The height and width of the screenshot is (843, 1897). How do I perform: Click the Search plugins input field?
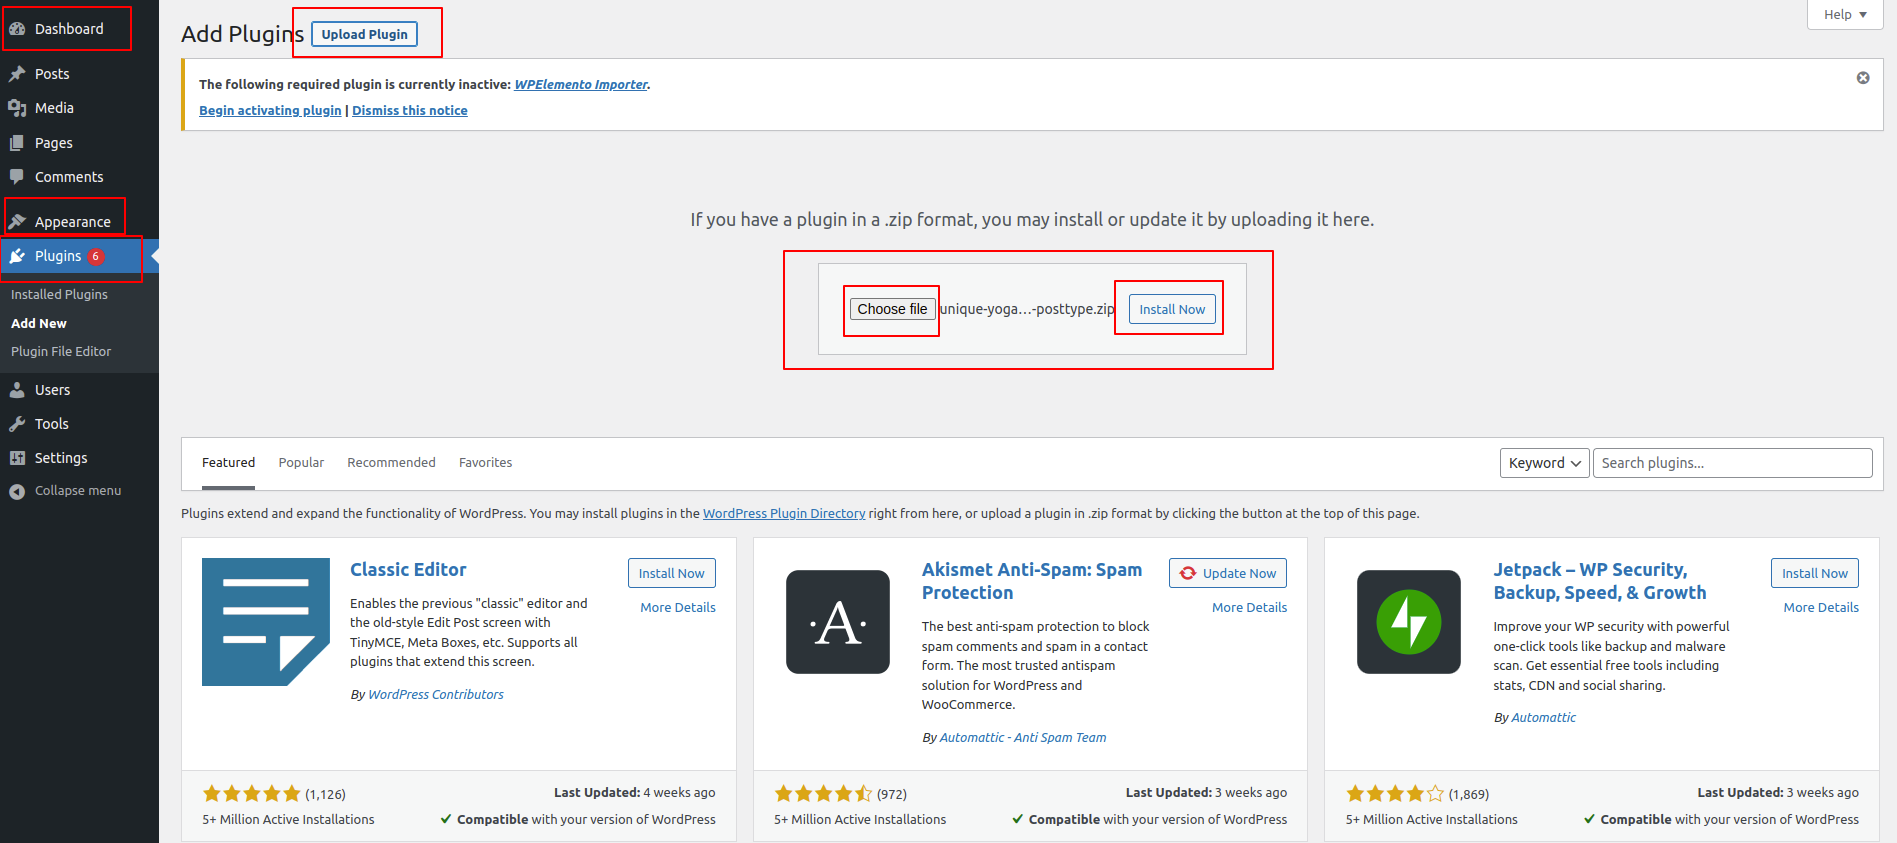(1732, 463)
